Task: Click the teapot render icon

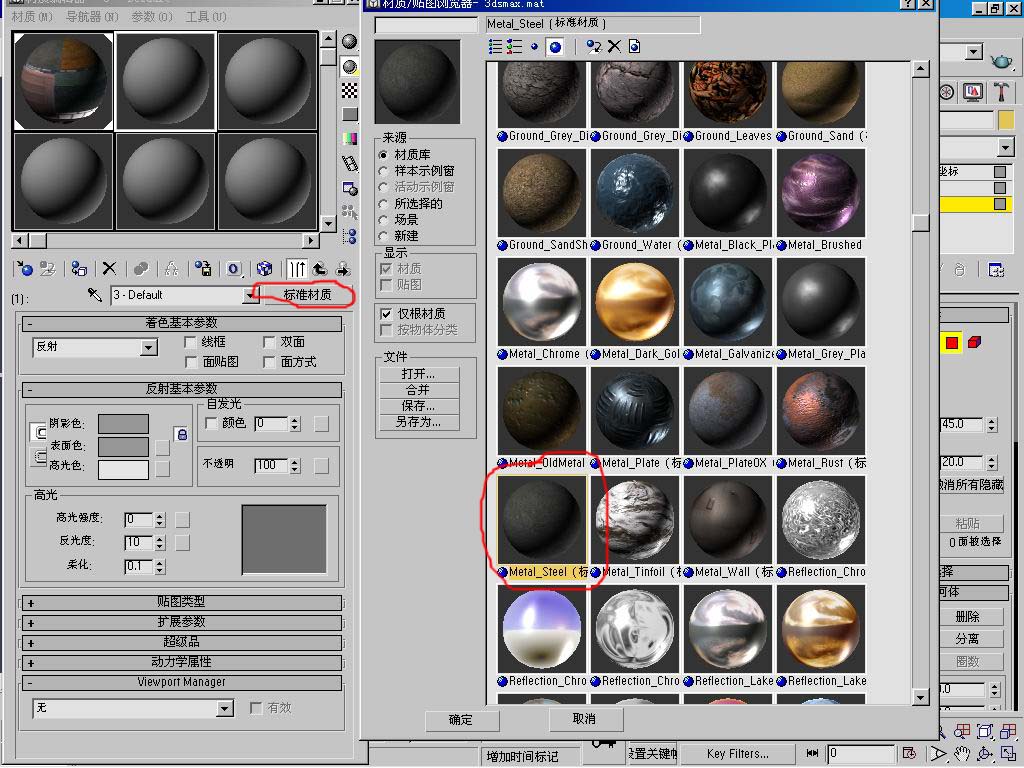Action: [x=1001, y=61]
